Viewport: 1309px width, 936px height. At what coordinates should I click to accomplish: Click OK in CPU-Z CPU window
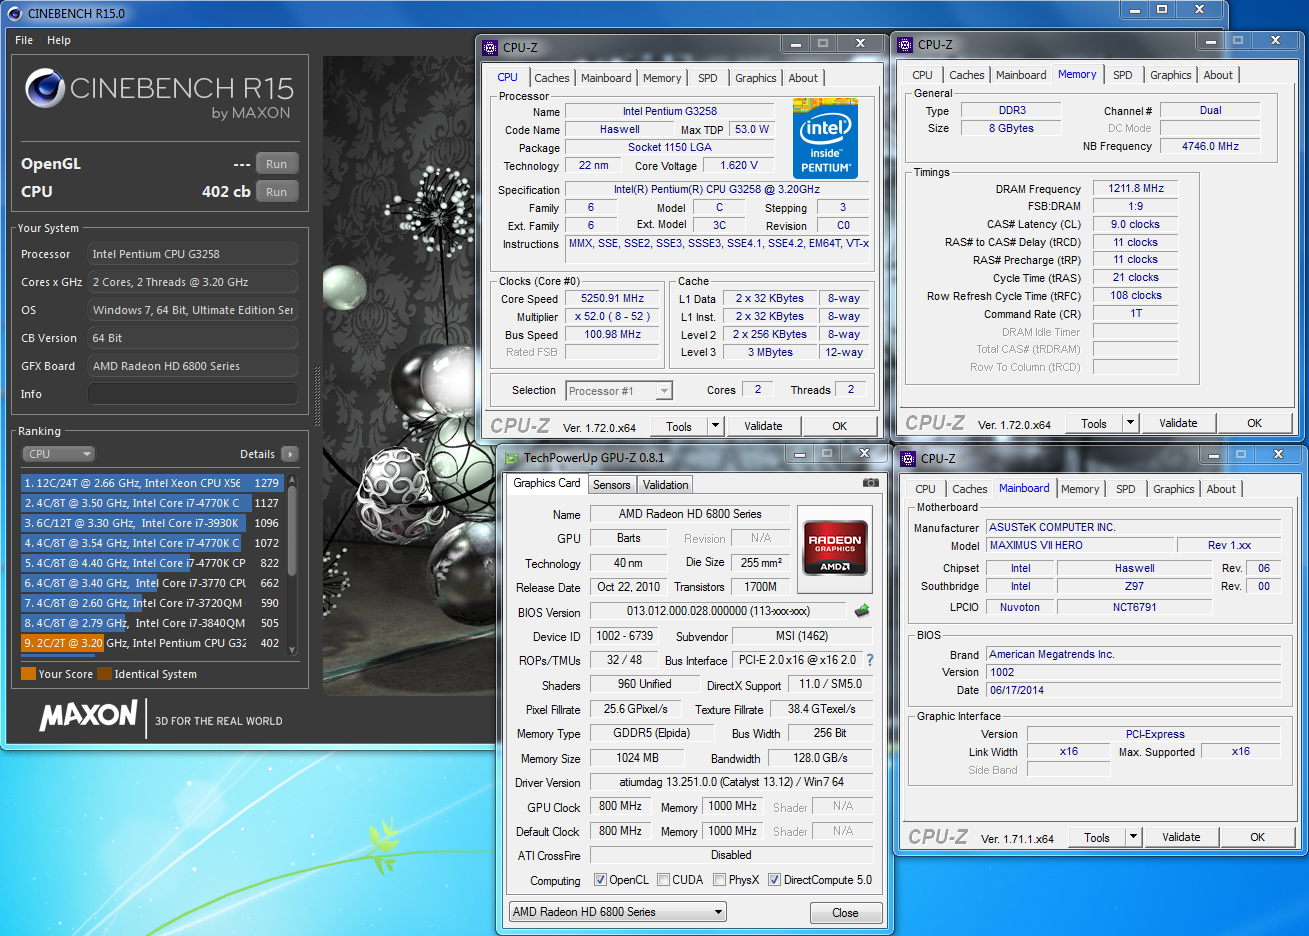point(840,426)
